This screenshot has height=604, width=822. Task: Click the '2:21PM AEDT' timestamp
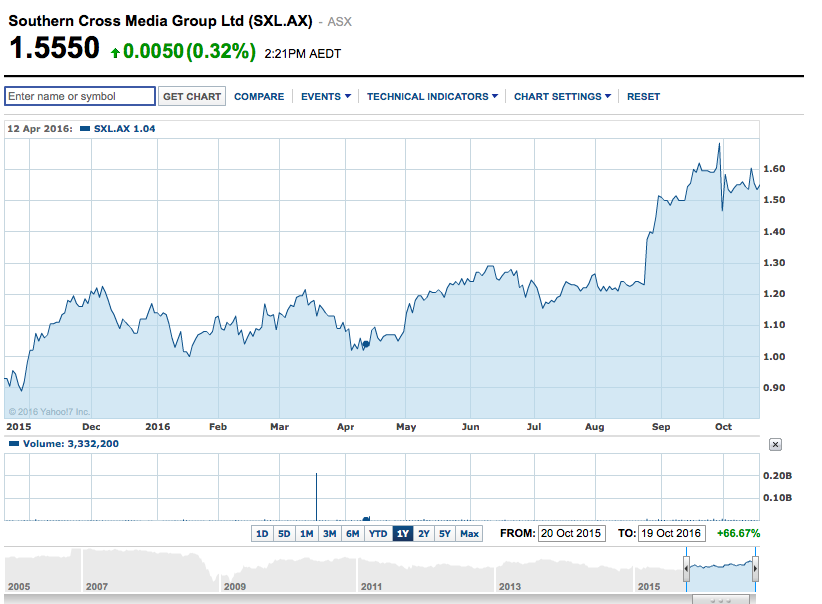point(302,54)
